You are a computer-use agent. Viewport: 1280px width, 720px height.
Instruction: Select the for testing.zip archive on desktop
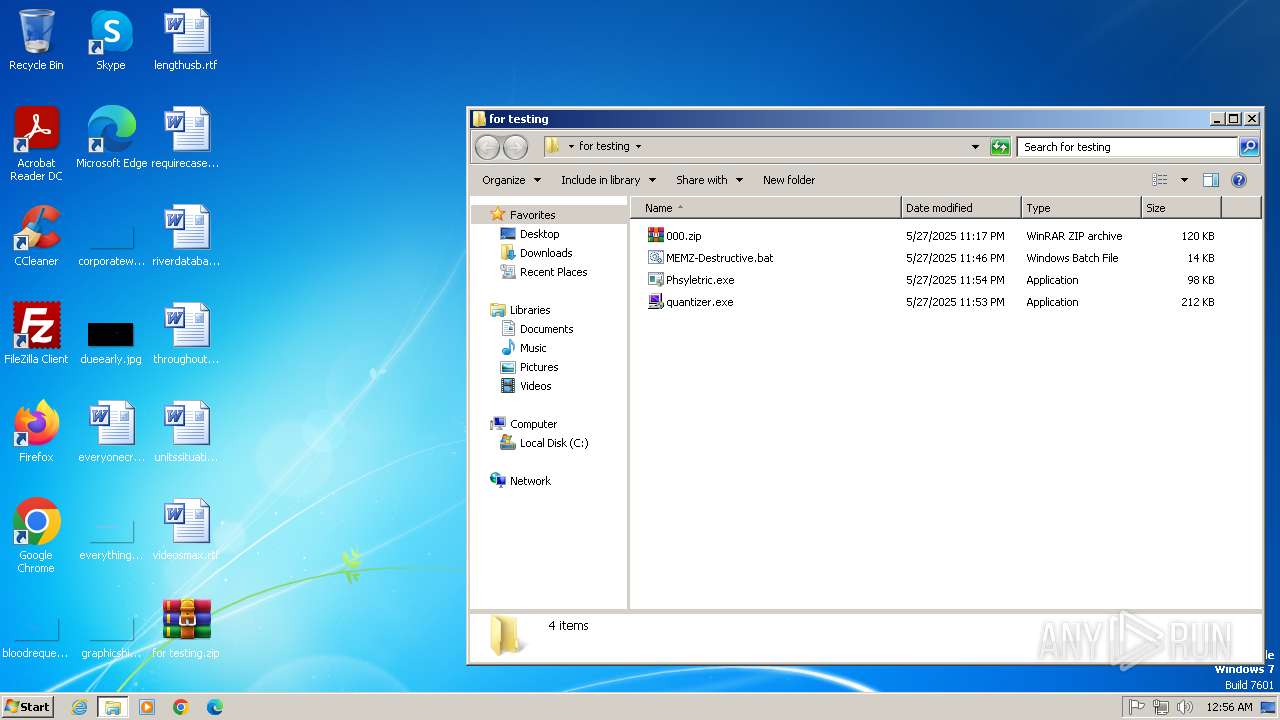[x=186, y=629]
